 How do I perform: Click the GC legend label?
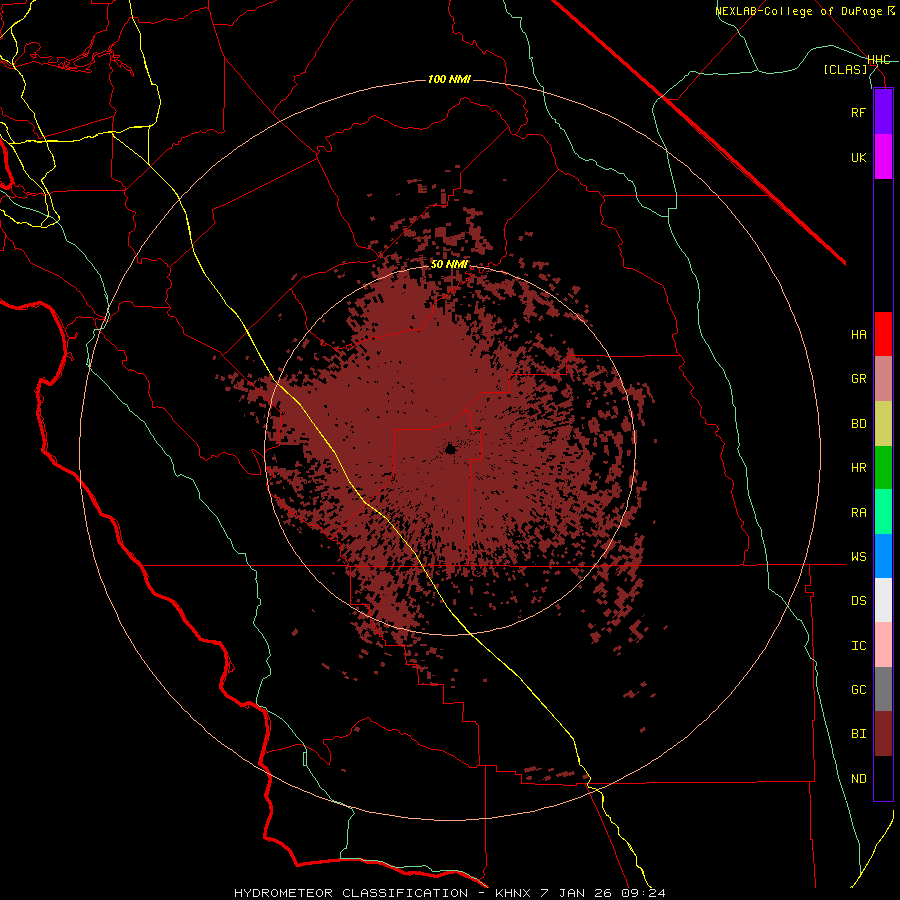click(x=859, y=689)
